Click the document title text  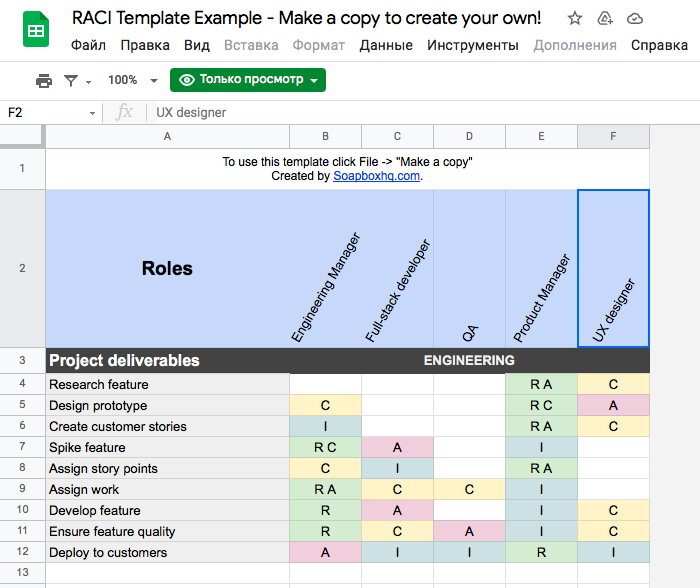point(306,18)
